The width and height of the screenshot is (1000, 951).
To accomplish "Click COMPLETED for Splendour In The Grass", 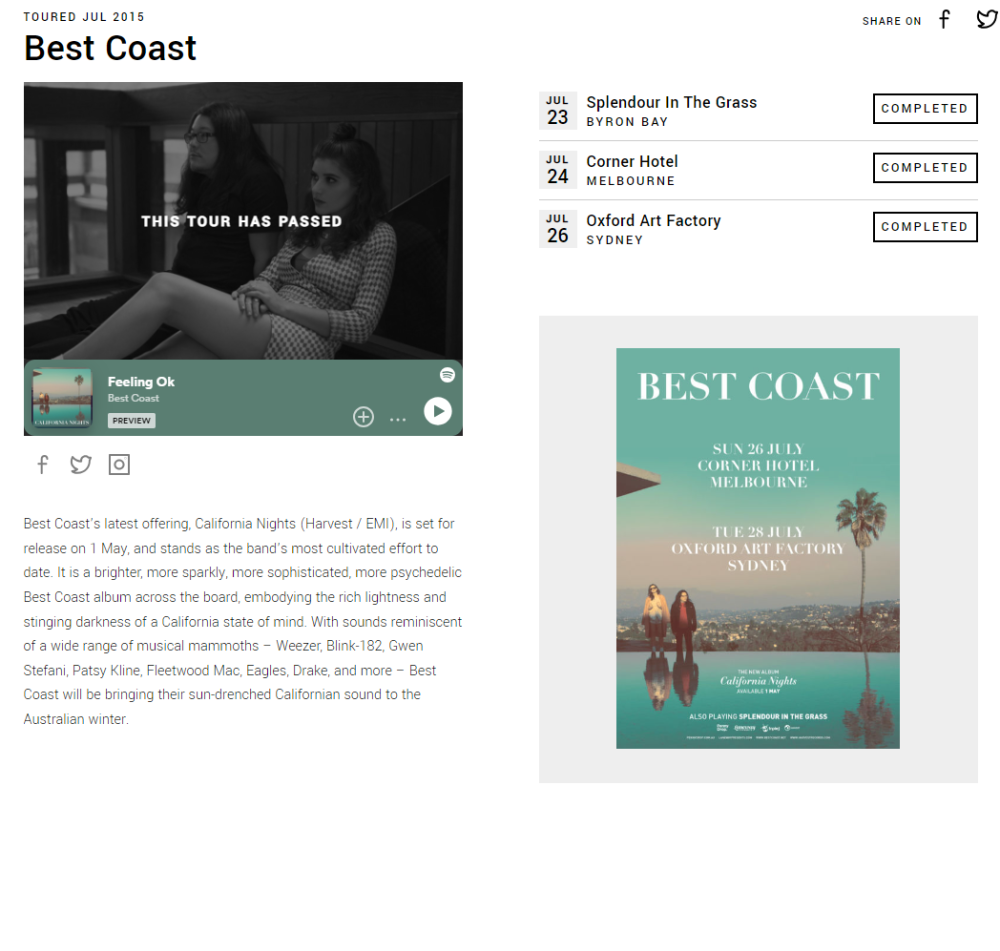I will pyautogui.click(x=925, y=108).
